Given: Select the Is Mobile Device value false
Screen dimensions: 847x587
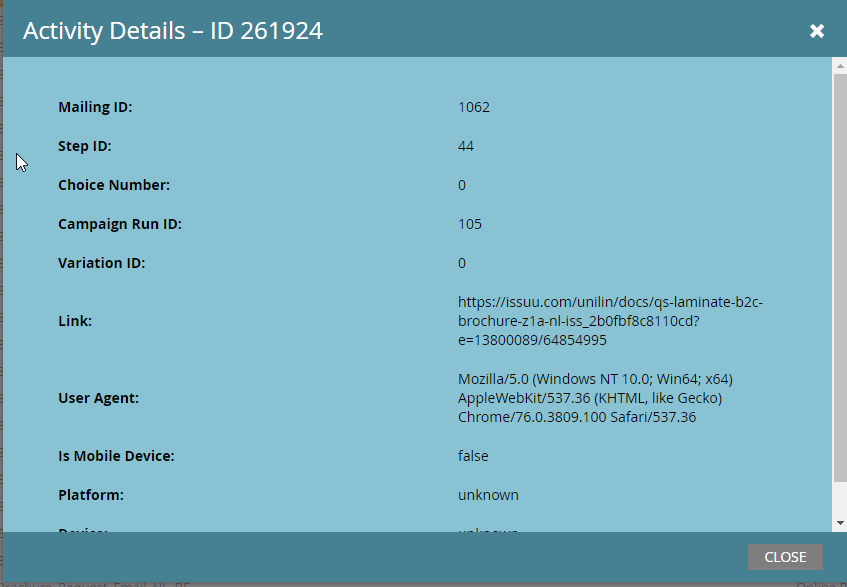Looking at the screenshot, I should 473,456.
